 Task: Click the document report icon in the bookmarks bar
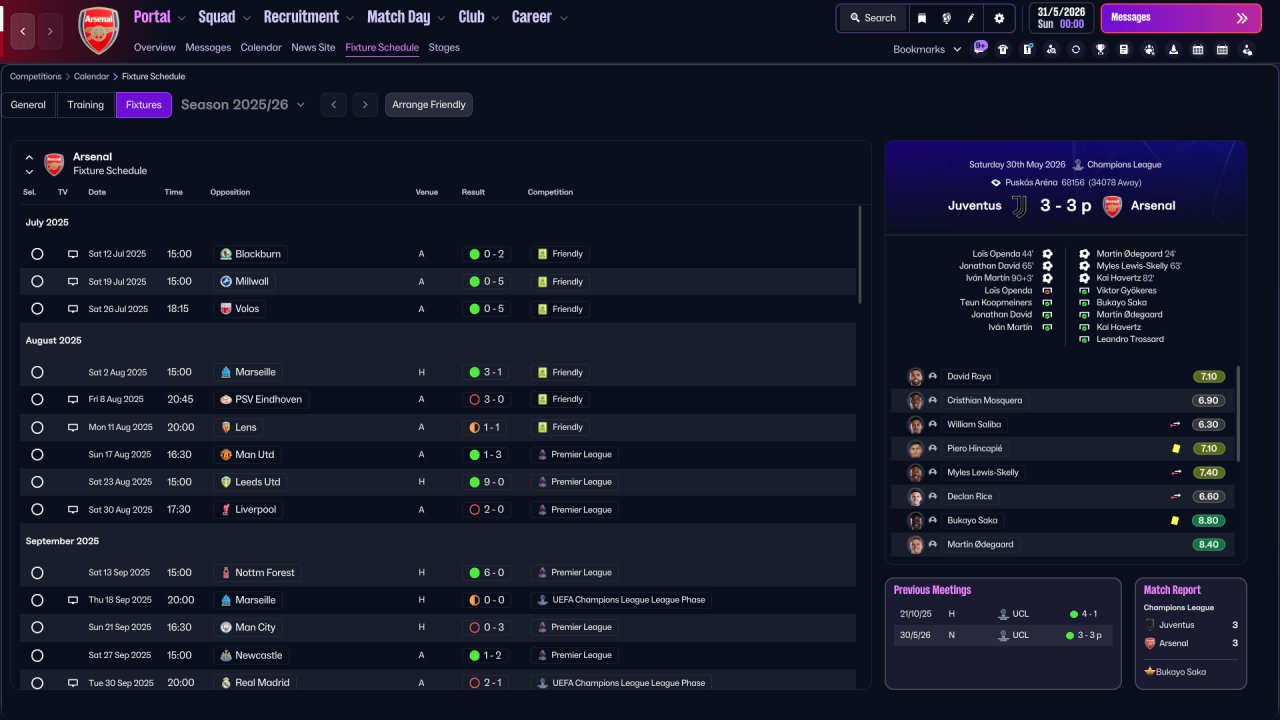1124,49
